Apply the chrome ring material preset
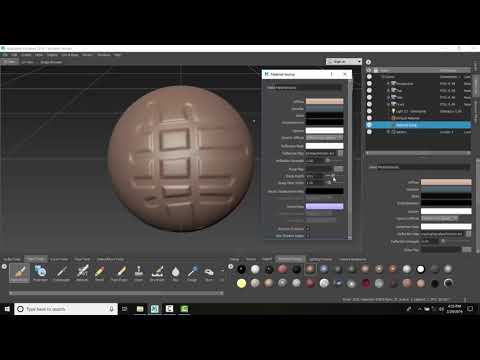 448,283
